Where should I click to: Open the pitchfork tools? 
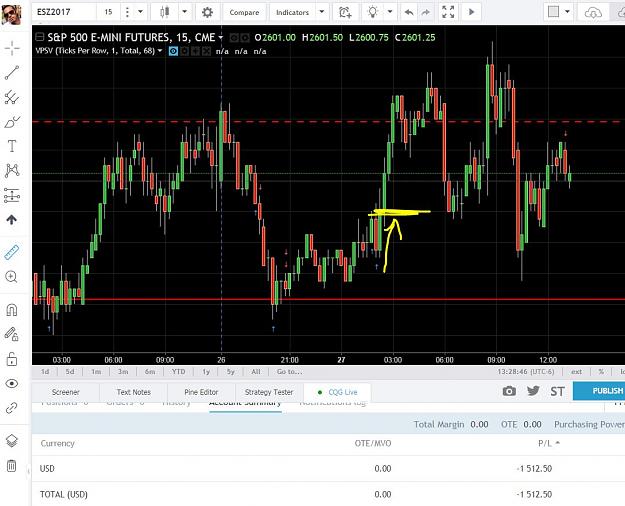coord(12,98)
